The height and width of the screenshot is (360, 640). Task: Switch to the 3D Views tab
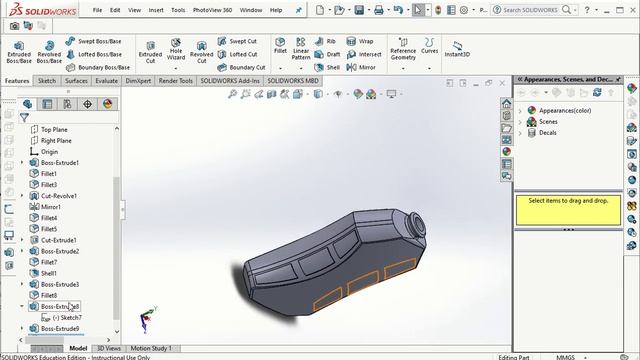[x=109, y=349]
